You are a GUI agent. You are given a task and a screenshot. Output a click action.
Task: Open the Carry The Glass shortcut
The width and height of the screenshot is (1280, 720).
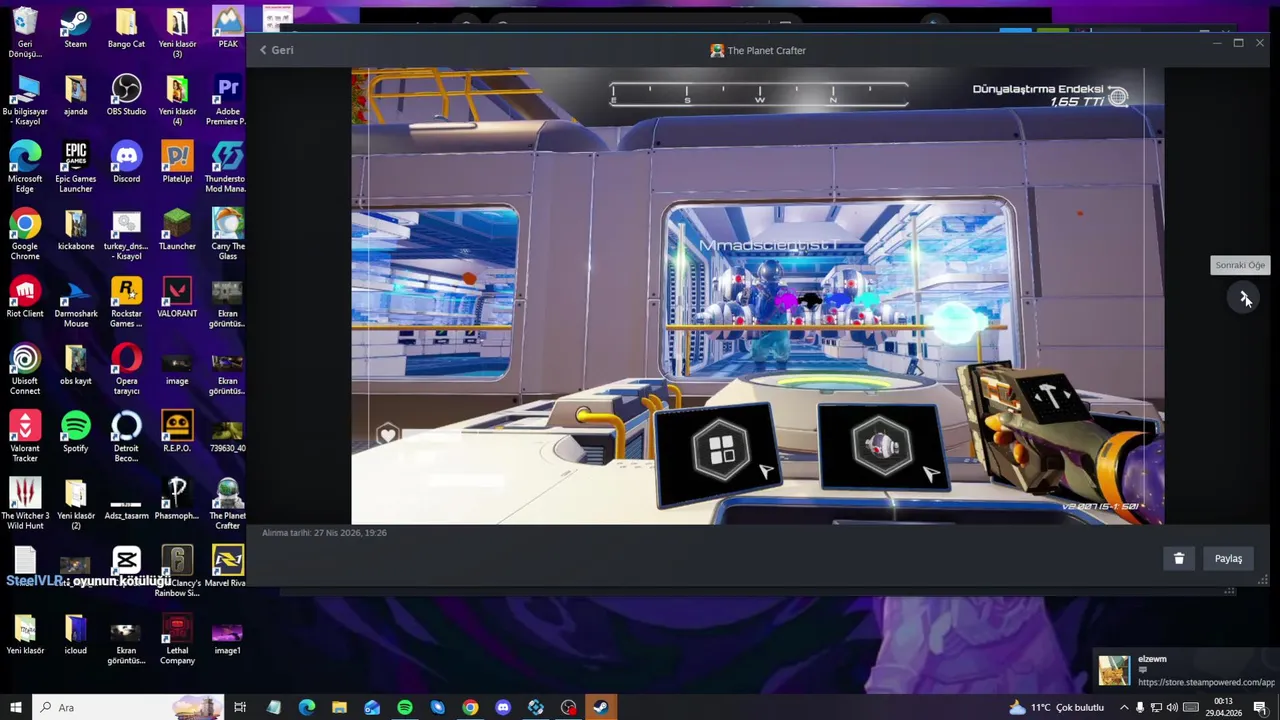tap(228, 234)
